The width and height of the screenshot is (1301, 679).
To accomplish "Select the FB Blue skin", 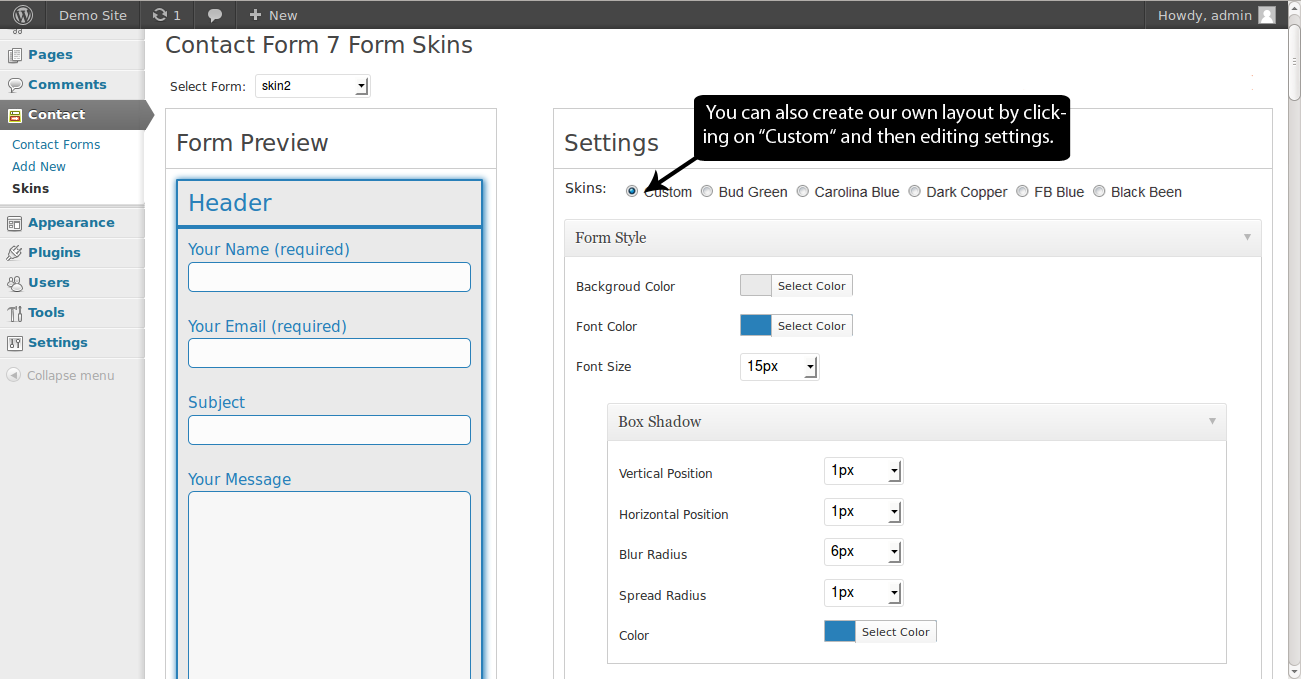I will 1023,192.
